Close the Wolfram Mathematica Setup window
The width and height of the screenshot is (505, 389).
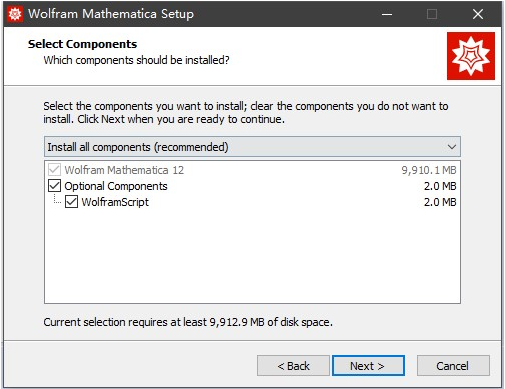coord(478,14)
